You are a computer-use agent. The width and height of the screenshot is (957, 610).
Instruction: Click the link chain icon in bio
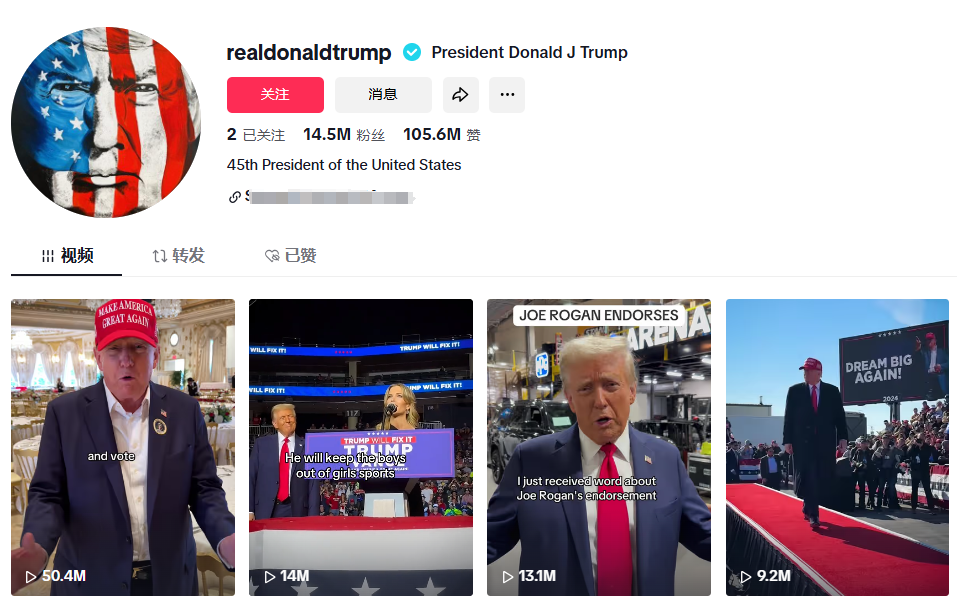pyautogui.click(x=234, y=197)
